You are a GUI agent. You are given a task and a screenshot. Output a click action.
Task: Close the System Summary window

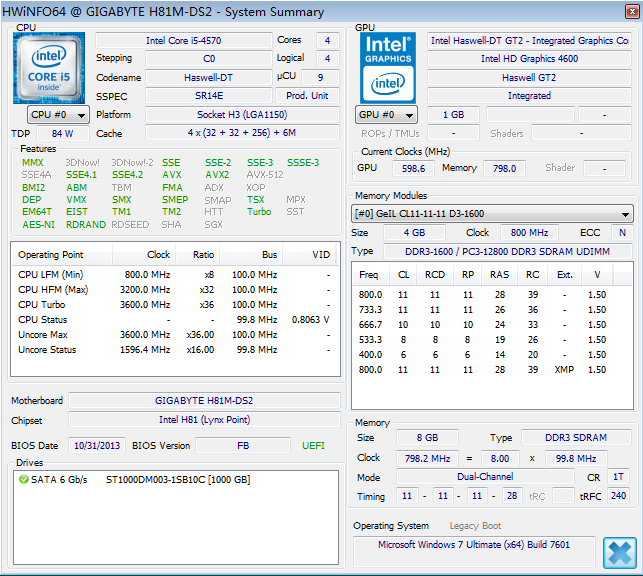pyautogui.click(x=632, y=11)
